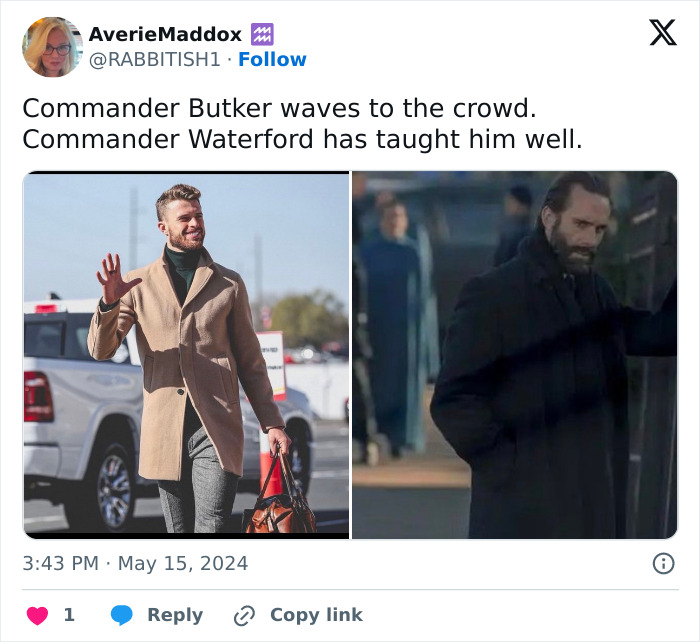The height and width of the screenshot is (642, 700).
Task: Open left photo of man waving
Action: [186, 355]
